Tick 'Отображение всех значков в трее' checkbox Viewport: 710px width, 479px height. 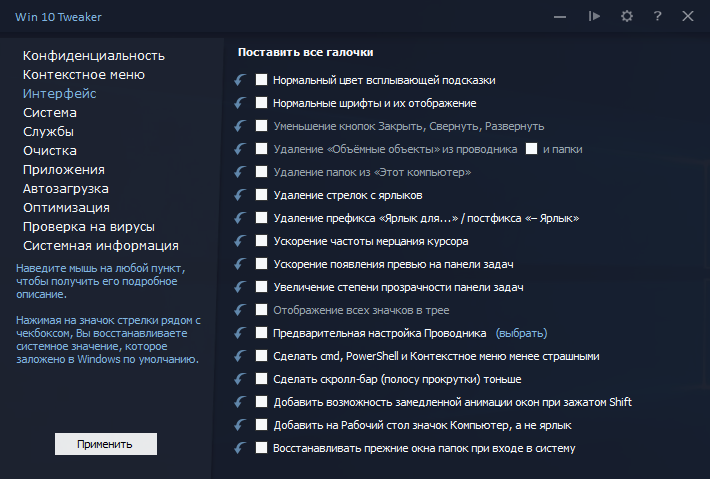pos(261,310)
